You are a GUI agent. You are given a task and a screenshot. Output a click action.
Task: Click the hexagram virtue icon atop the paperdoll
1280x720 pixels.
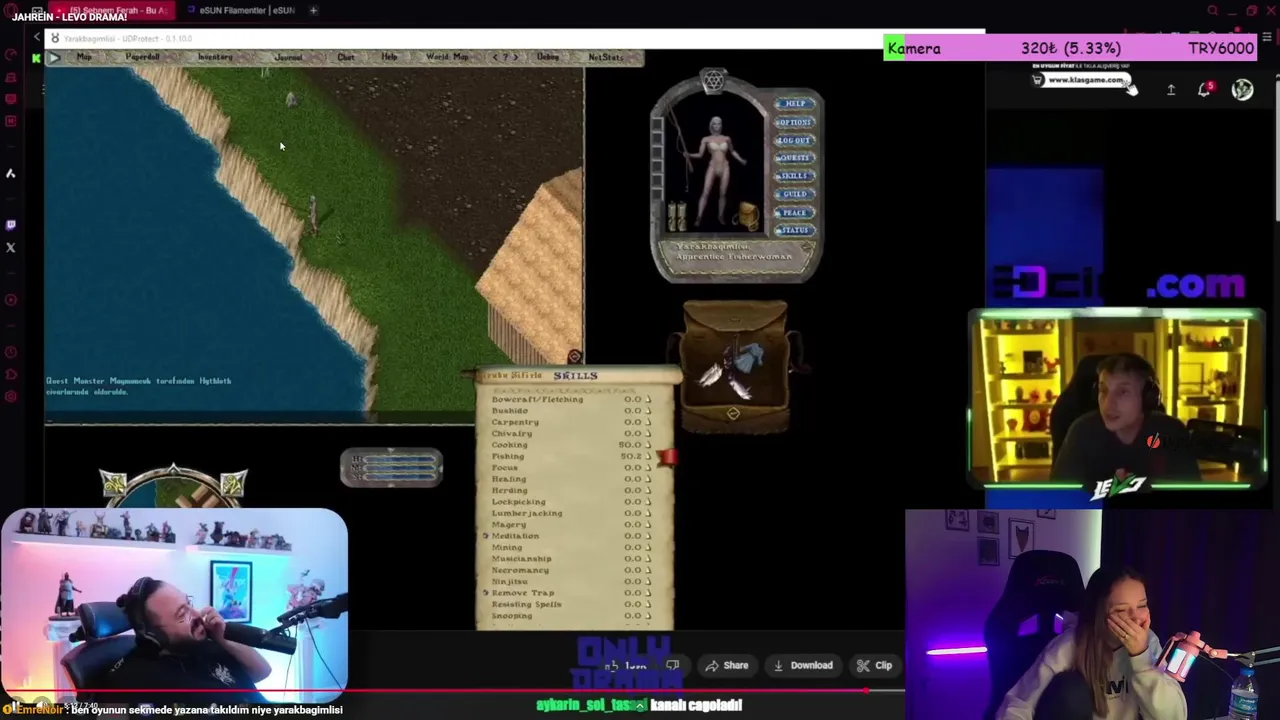(713, 81)
